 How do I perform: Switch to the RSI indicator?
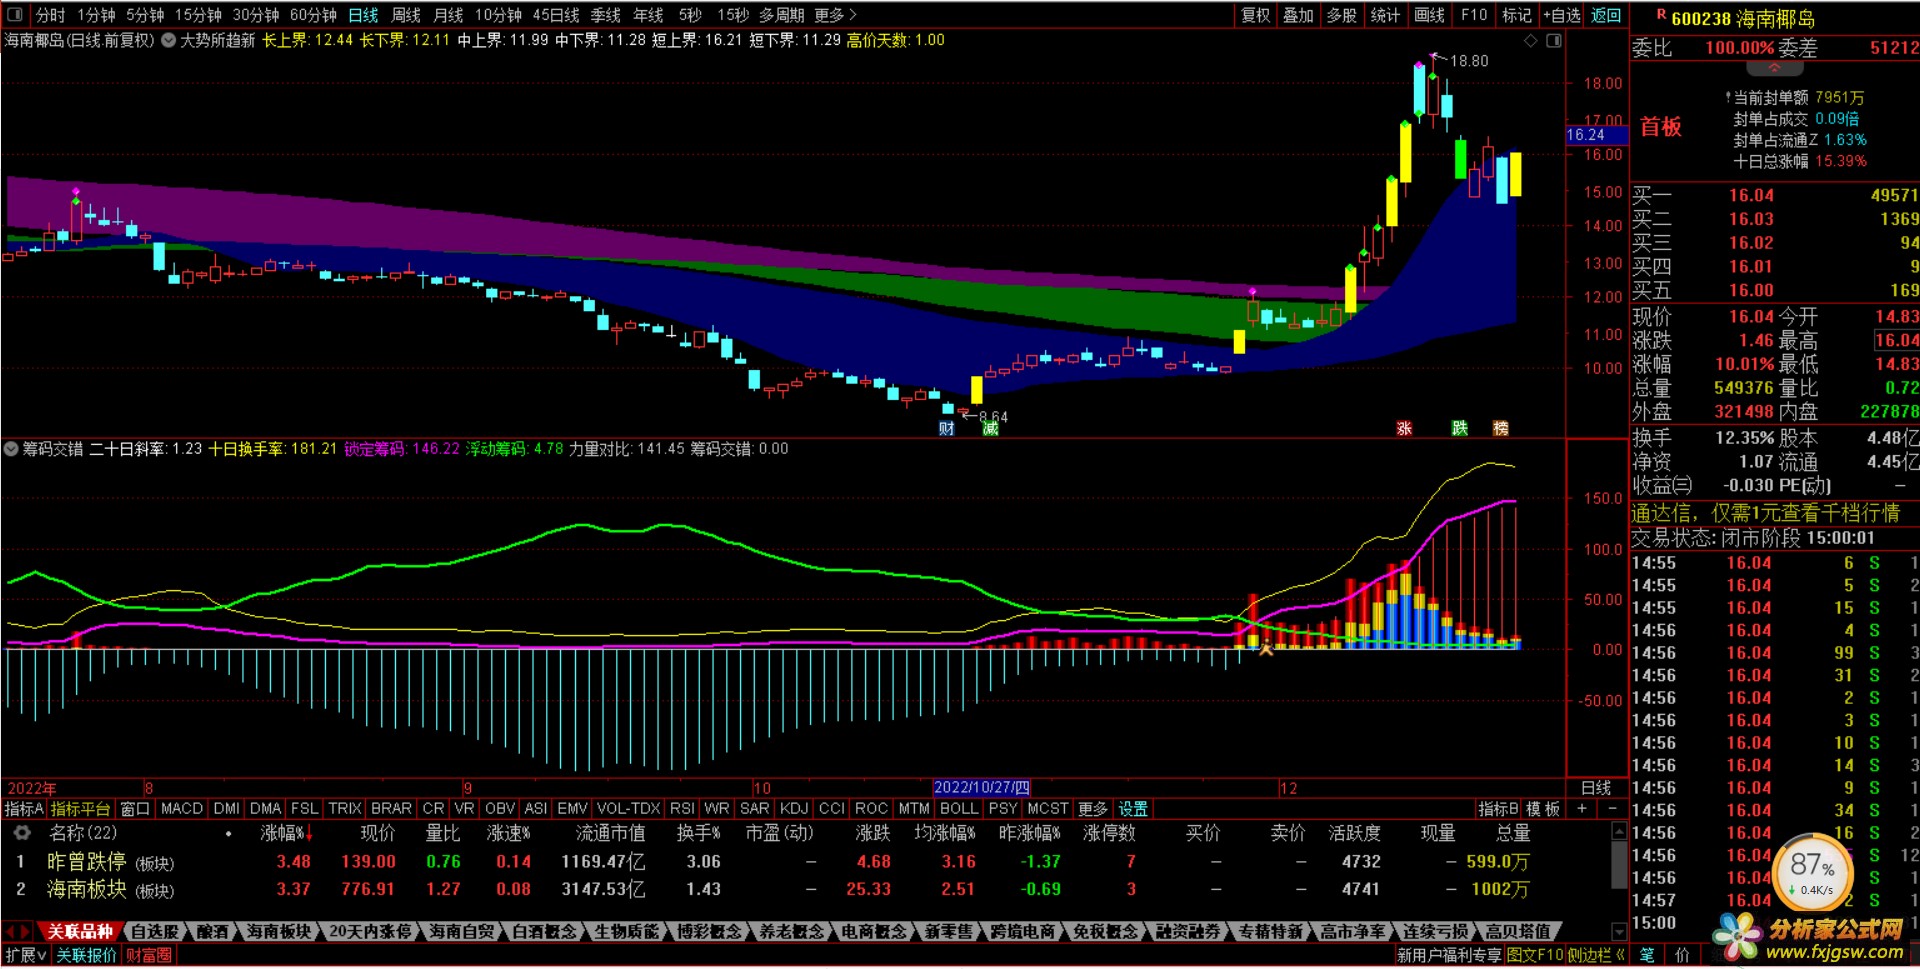(682, 808)
